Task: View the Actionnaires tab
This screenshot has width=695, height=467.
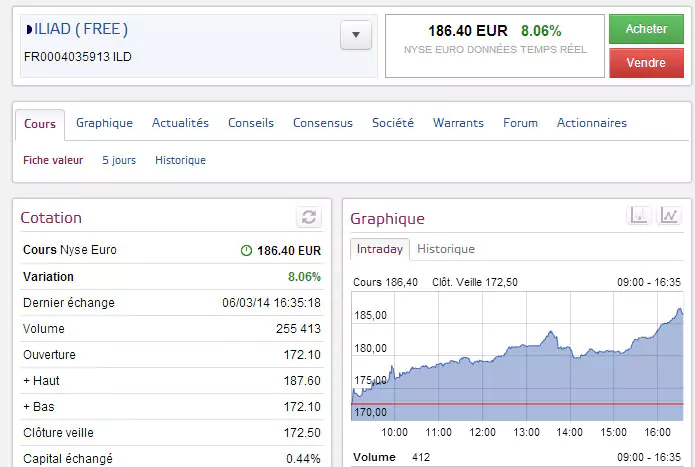Action: [x=592, y=123]
